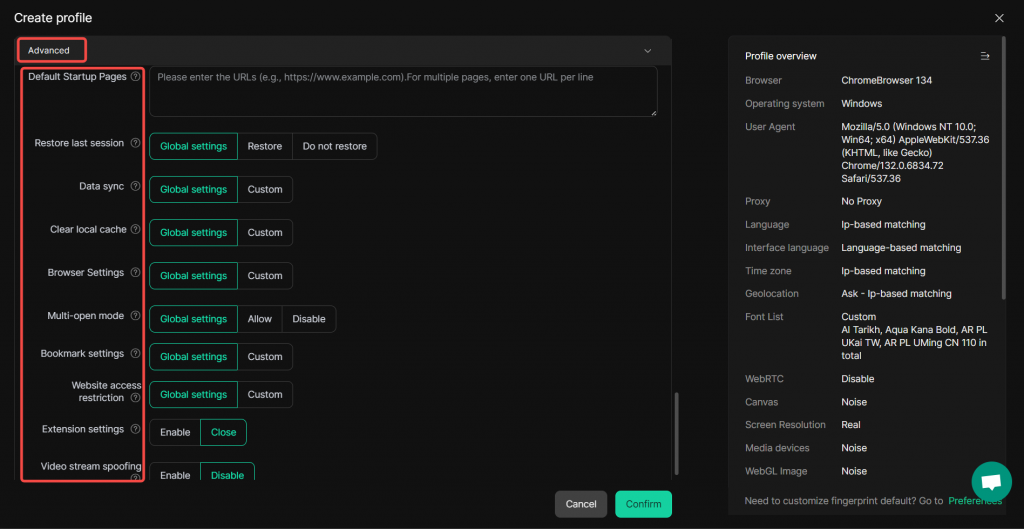Click the Browser Settings help icon
The image size is (1024, 529).
[x=135, y=273]
